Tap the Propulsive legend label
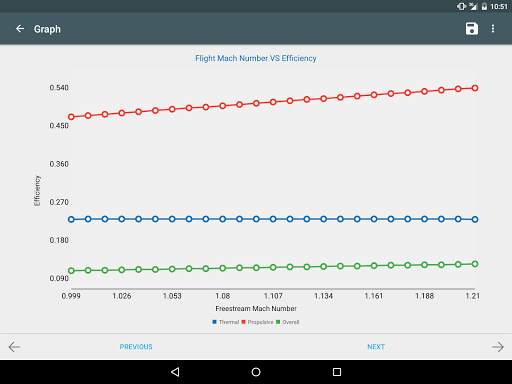 260,322
